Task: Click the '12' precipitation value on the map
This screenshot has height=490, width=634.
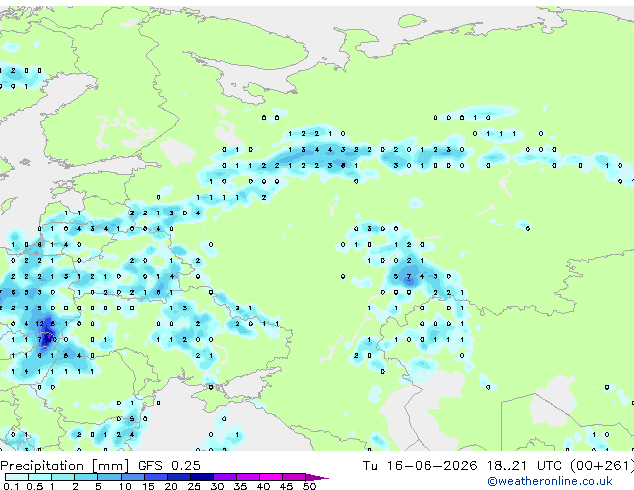Action: pyautogui.click(x=39, y=324)
